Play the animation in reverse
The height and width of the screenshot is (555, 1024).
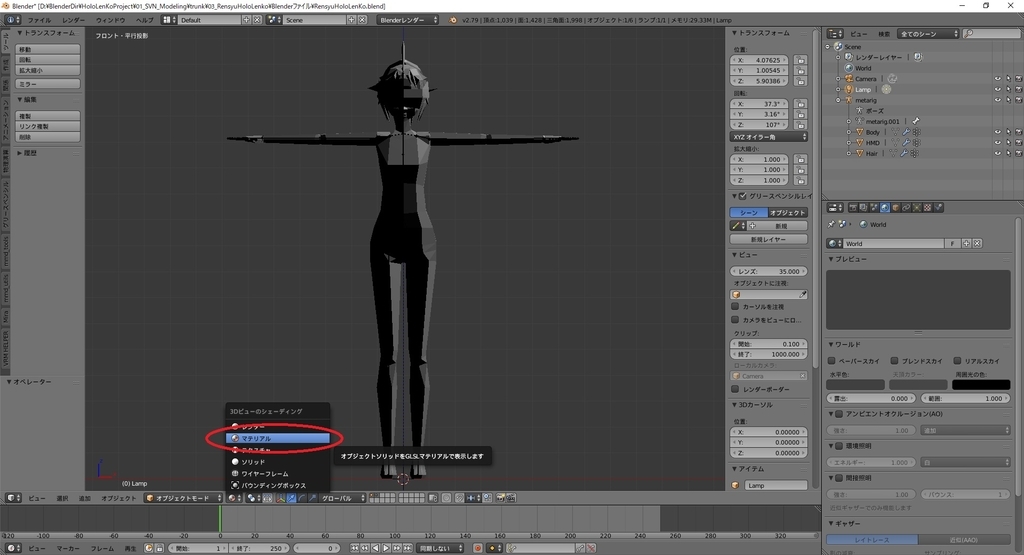pyautogui.click(x=376, y=548)
